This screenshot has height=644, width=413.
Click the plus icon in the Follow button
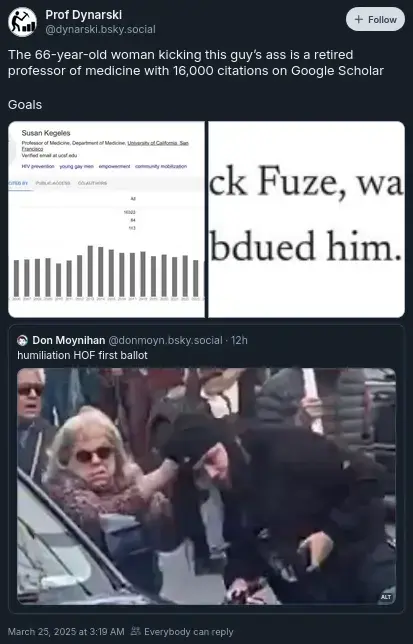(x=358, y=19)
